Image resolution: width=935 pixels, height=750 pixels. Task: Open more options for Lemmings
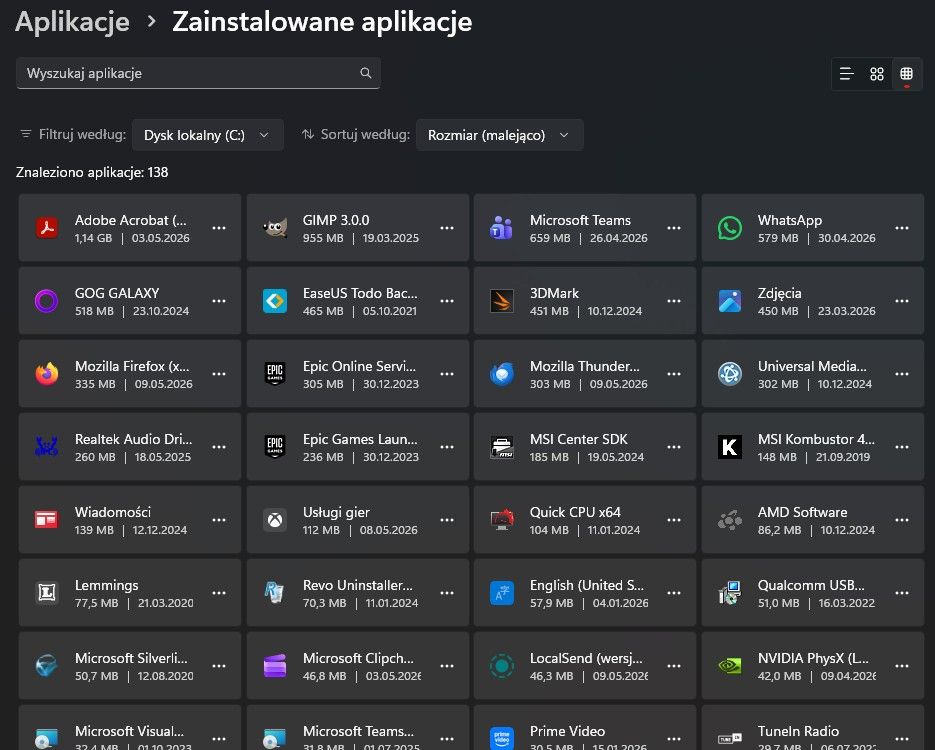click(x=219, y=593)
